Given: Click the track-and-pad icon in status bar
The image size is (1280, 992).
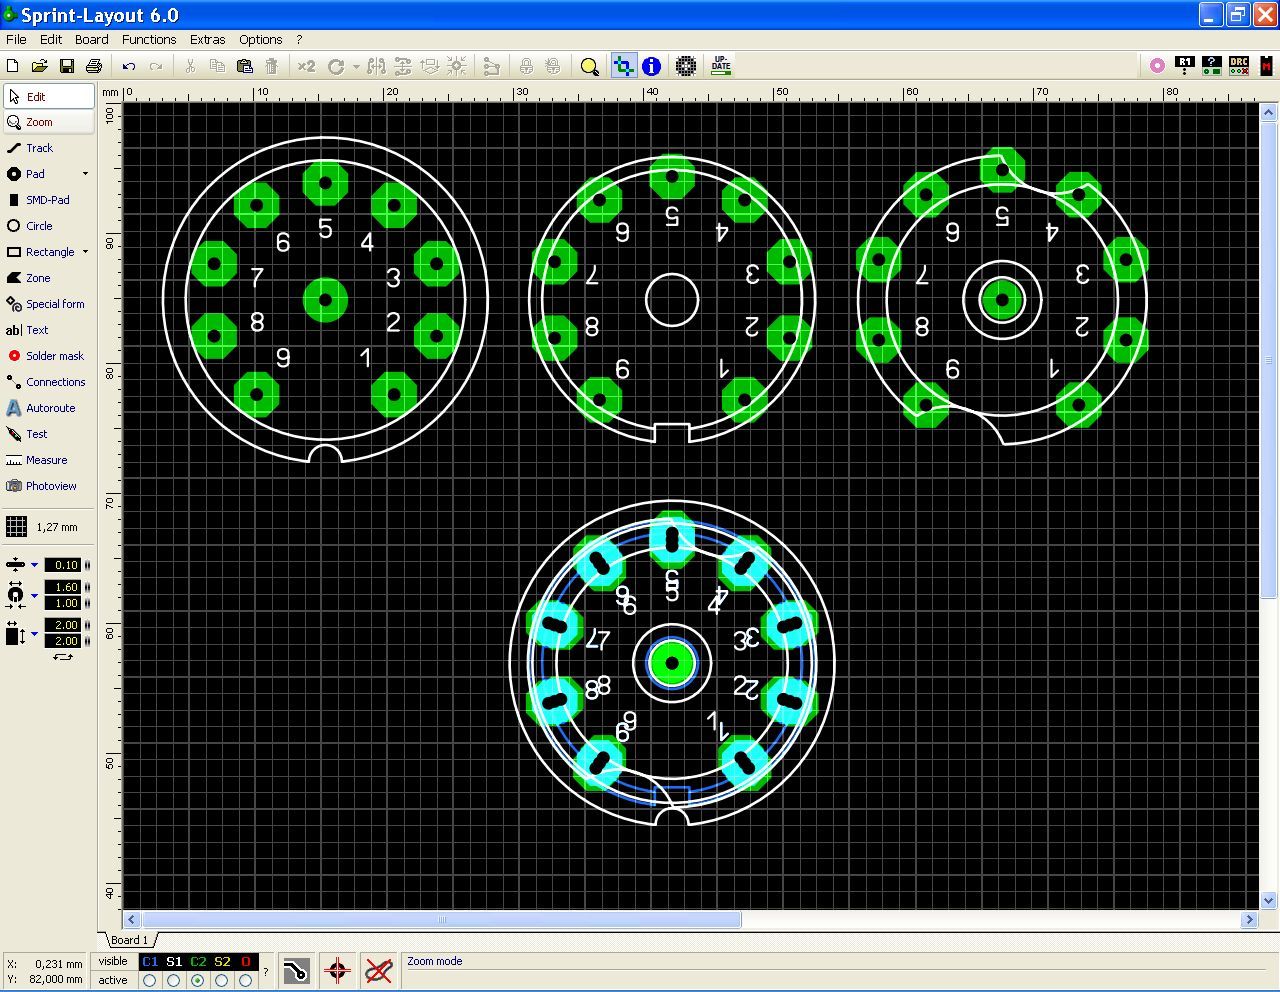Looking at the screenshot, I should coord(296,970).
